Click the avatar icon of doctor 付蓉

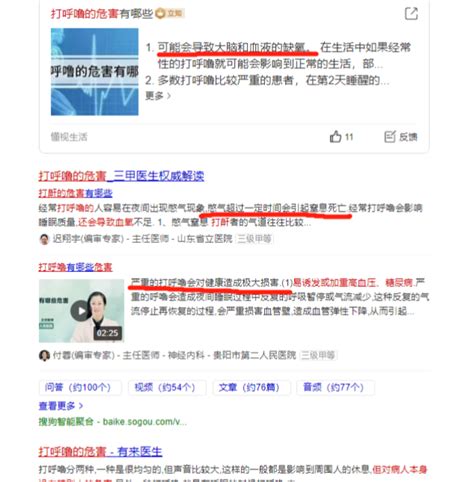click(x=44, y=355)
